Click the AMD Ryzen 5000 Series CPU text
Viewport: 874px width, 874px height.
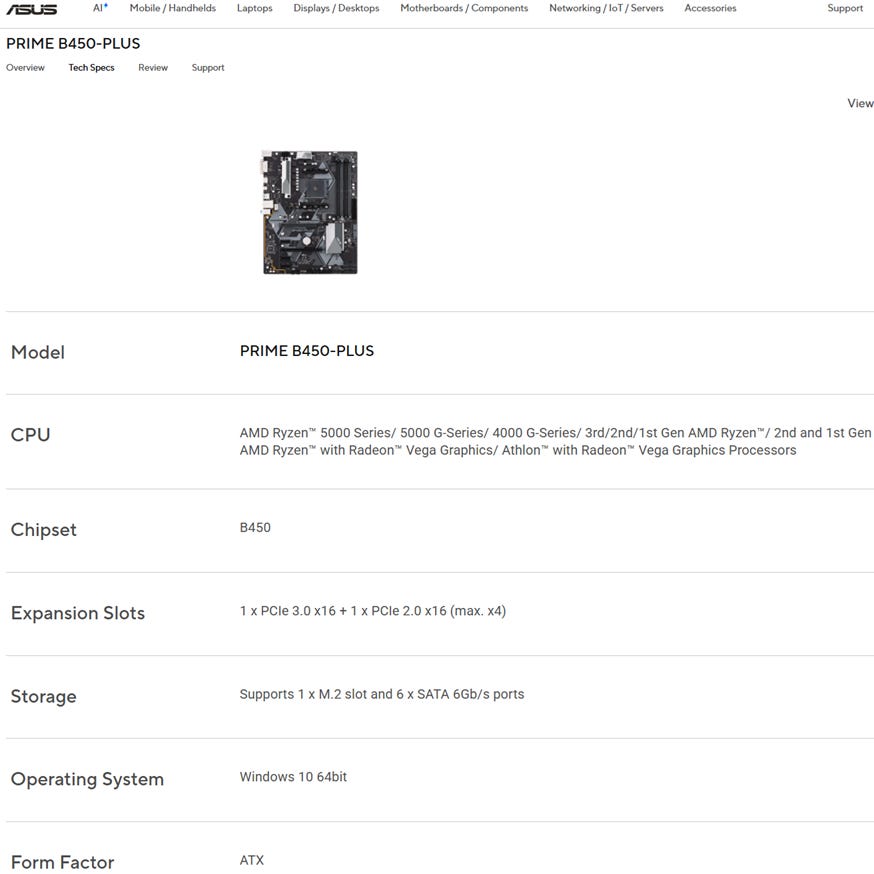555,441
